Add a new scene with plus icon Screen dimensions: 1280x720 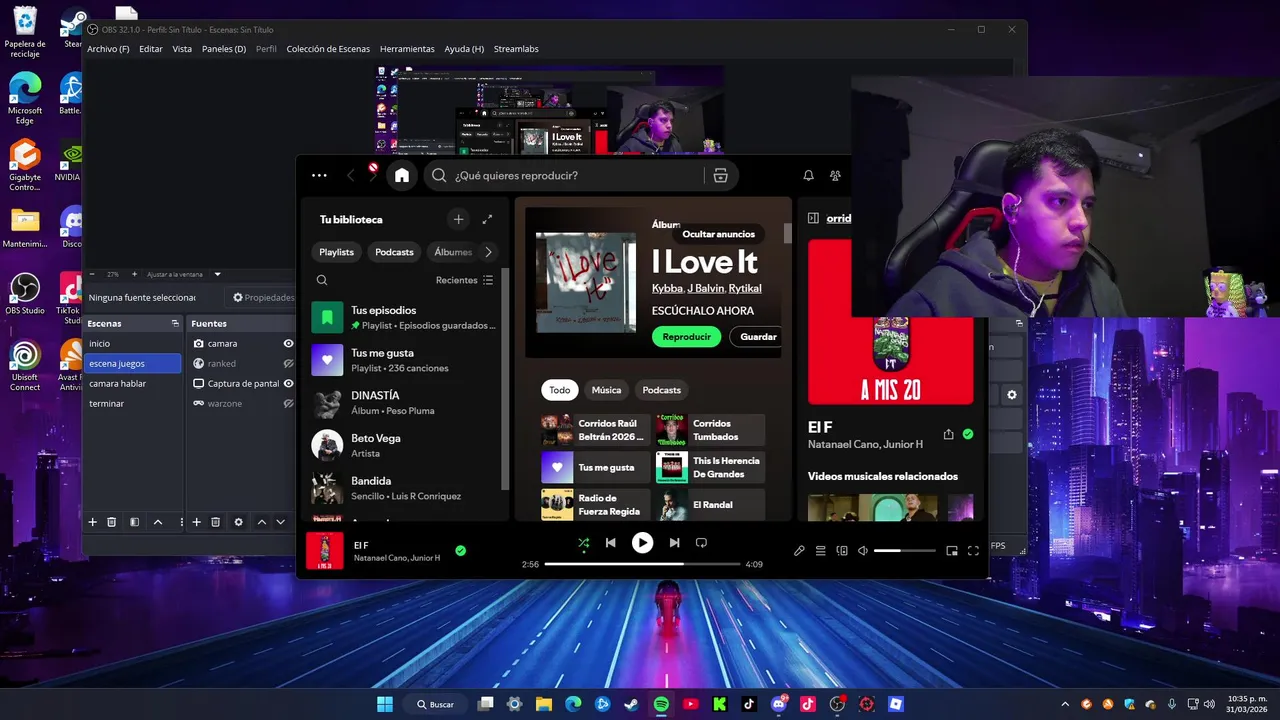tap(93, 522)
